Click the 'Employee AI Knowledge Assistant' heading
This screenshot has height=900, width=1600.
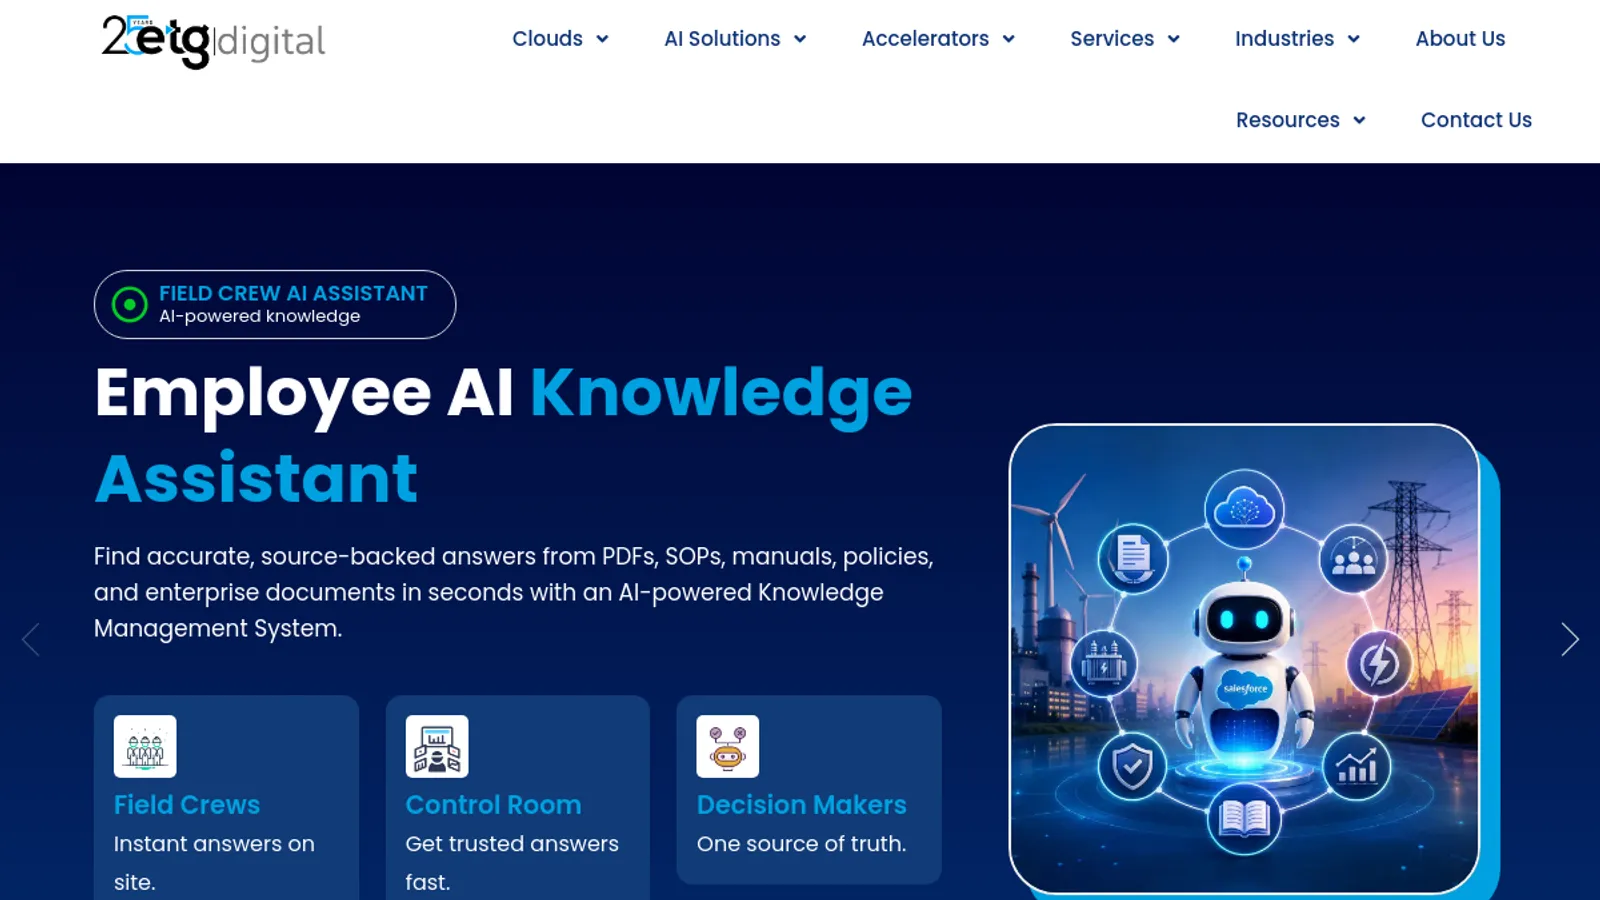click(x=503, y=435)
